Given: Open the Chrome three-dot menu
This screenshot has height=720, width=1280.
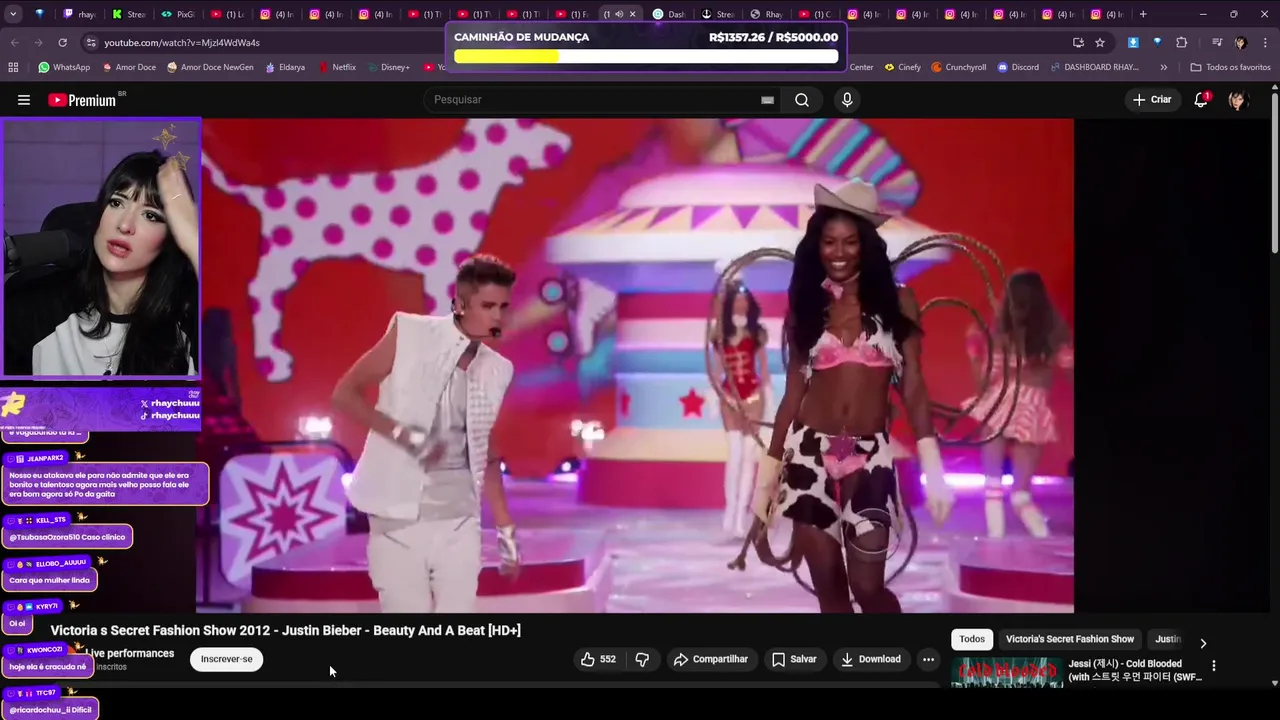Looking at the screenshot, I should (1265, 42).
